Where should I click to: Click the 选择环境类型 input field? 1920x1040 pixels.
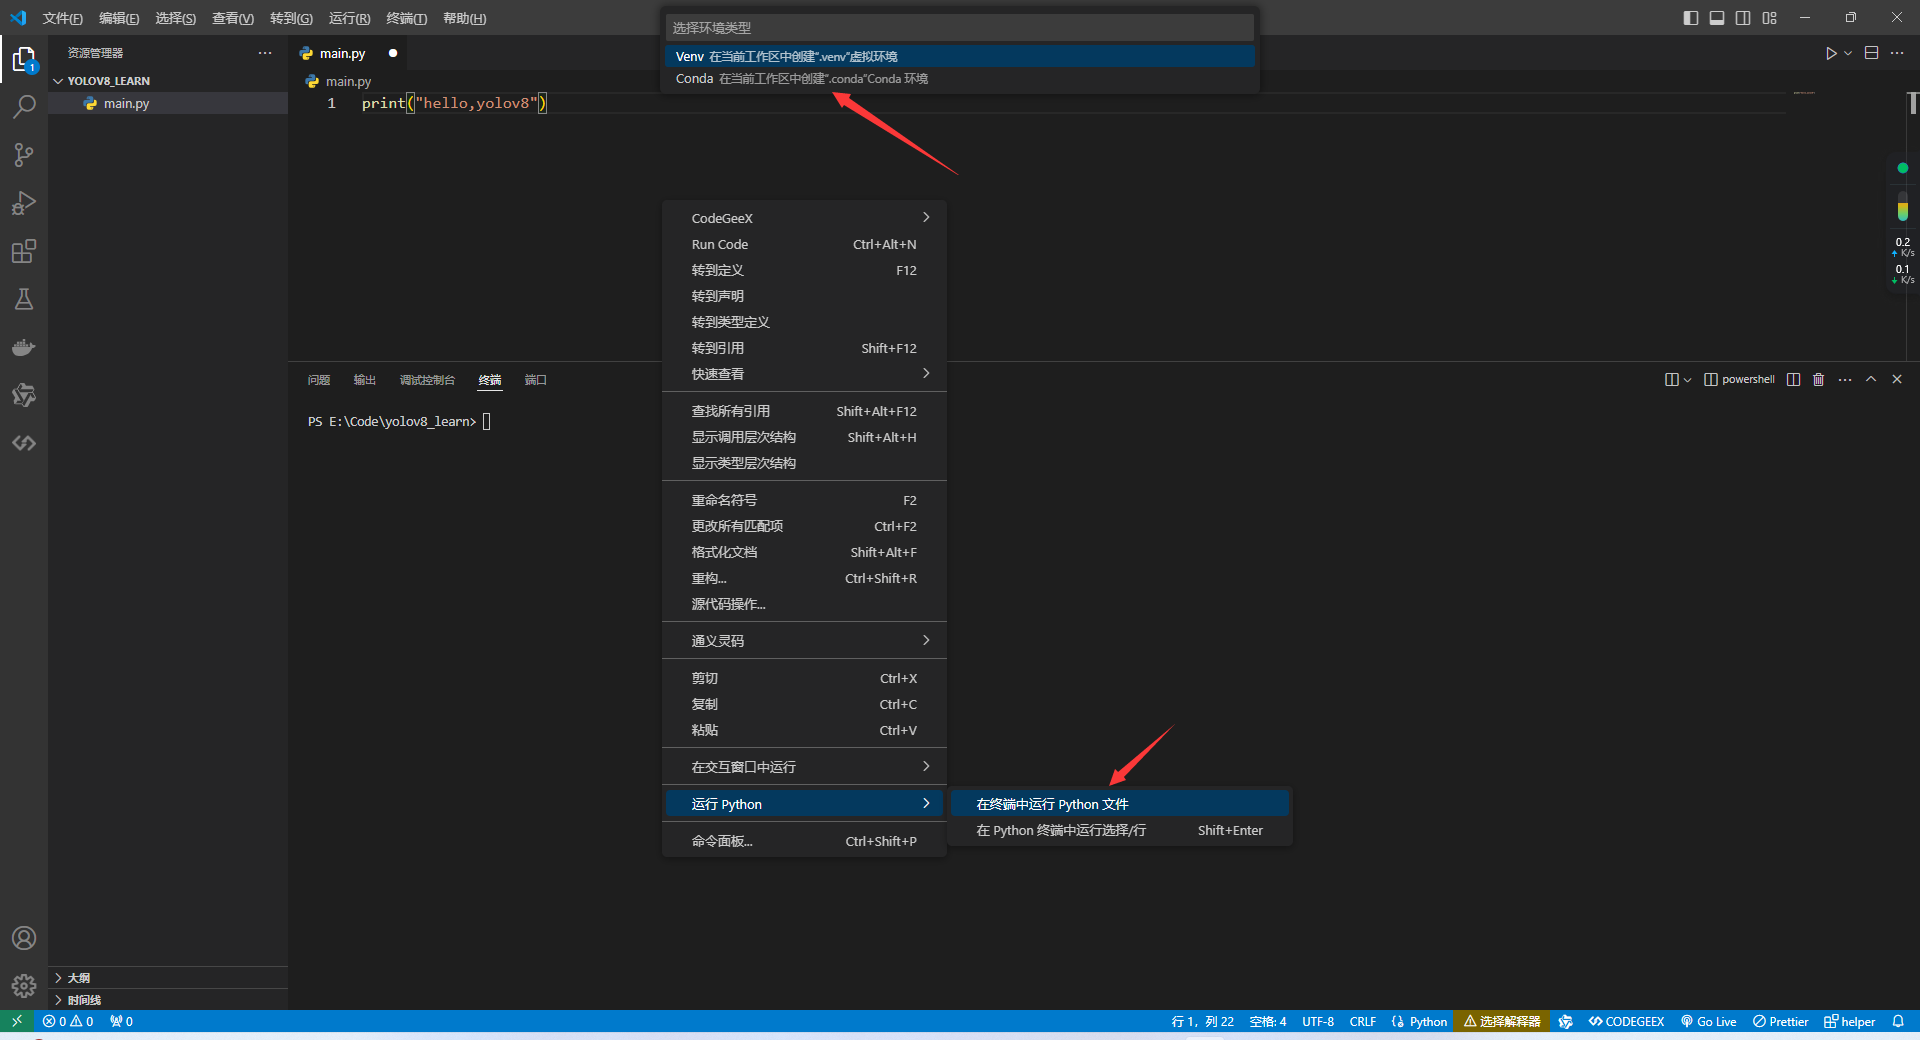(x=960, y=28)
